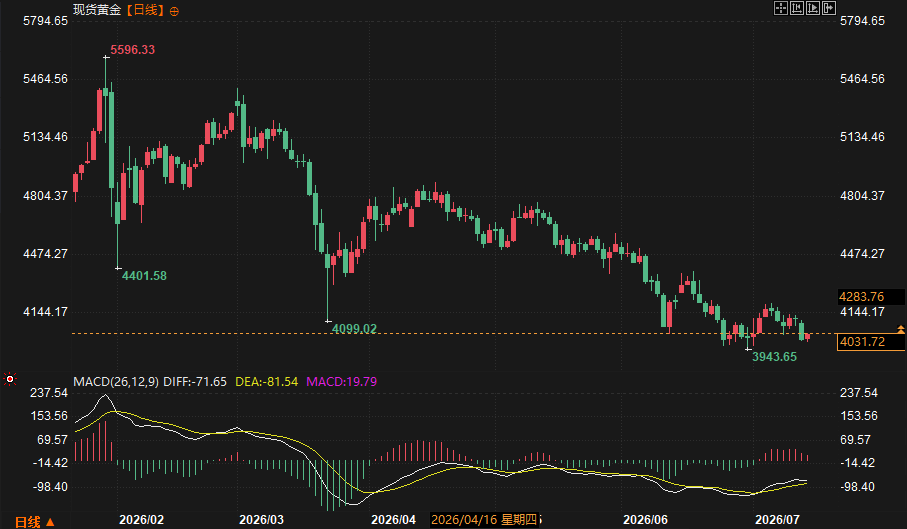907x529 pixels.
Task: Click the export panel arrow icon
Action: [x=829, y=8]
